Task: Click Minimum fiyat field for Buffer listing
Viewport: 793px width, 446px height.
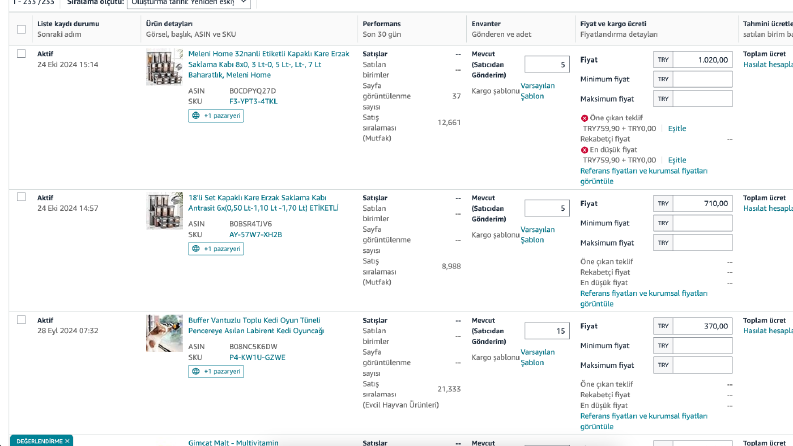Action: click(x=702, y=346)
